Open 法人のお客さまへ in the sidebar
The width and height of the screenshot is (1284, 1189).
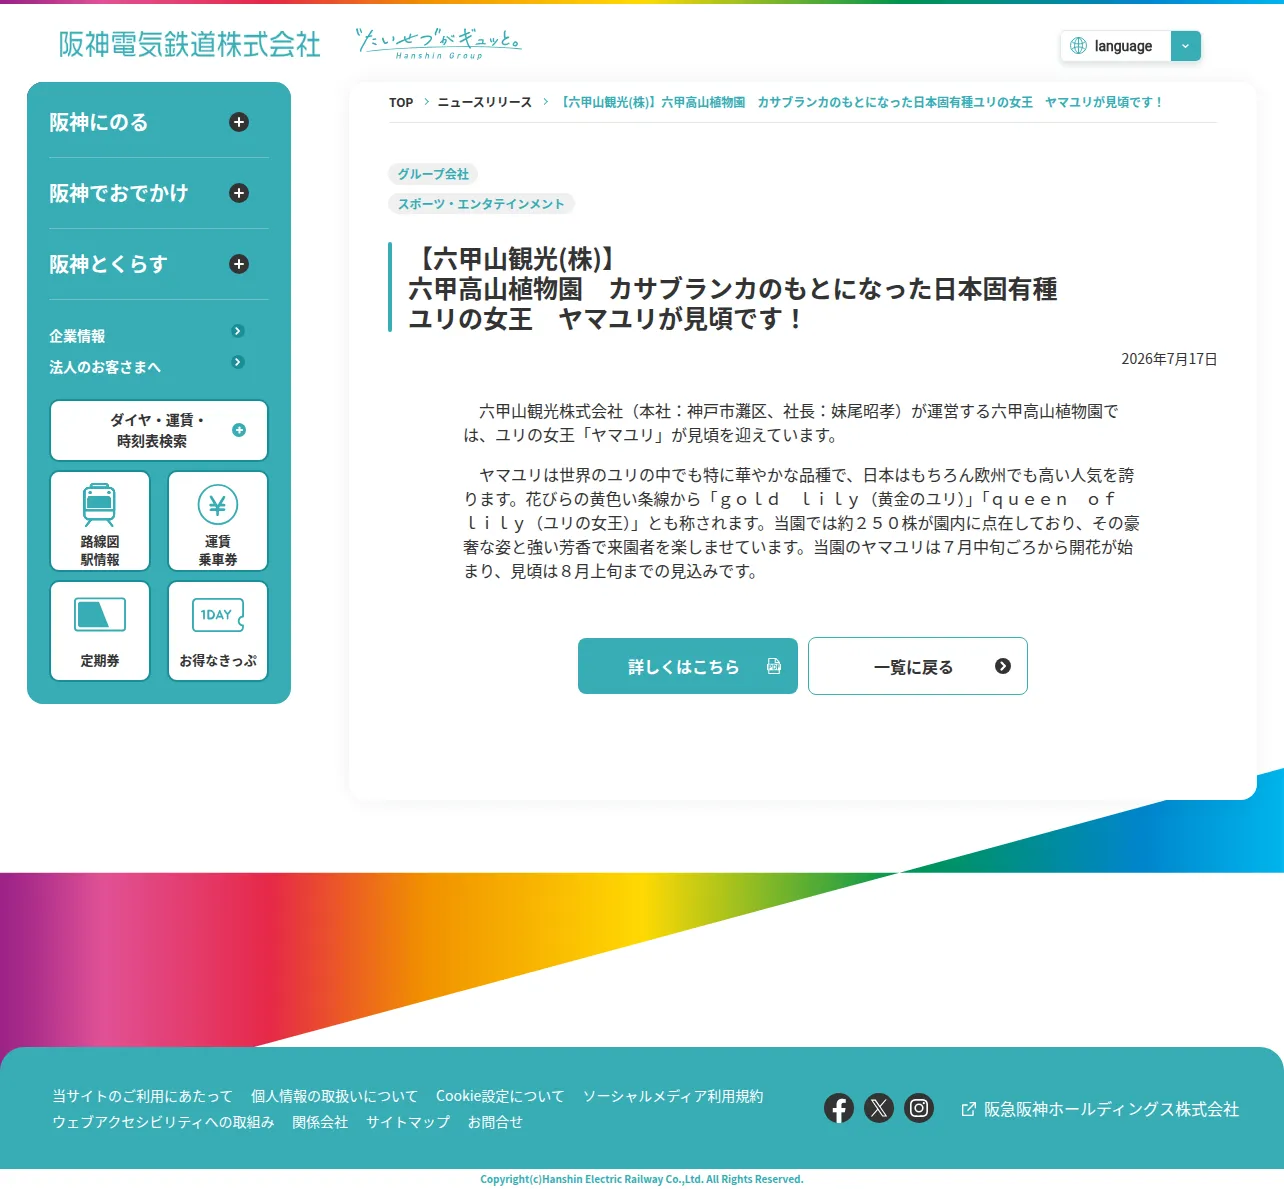click(x=105, y=367)
